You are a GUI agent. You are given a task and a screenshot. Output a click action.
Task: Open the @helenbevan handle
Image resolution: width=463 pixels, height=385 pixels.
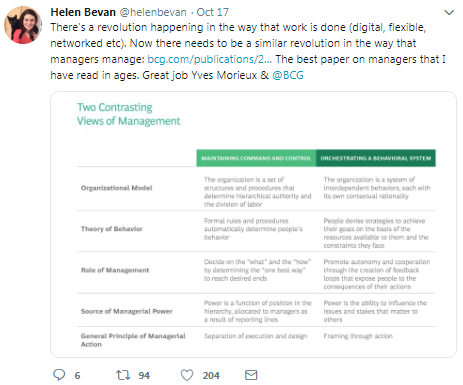click(x=153, y=12)
